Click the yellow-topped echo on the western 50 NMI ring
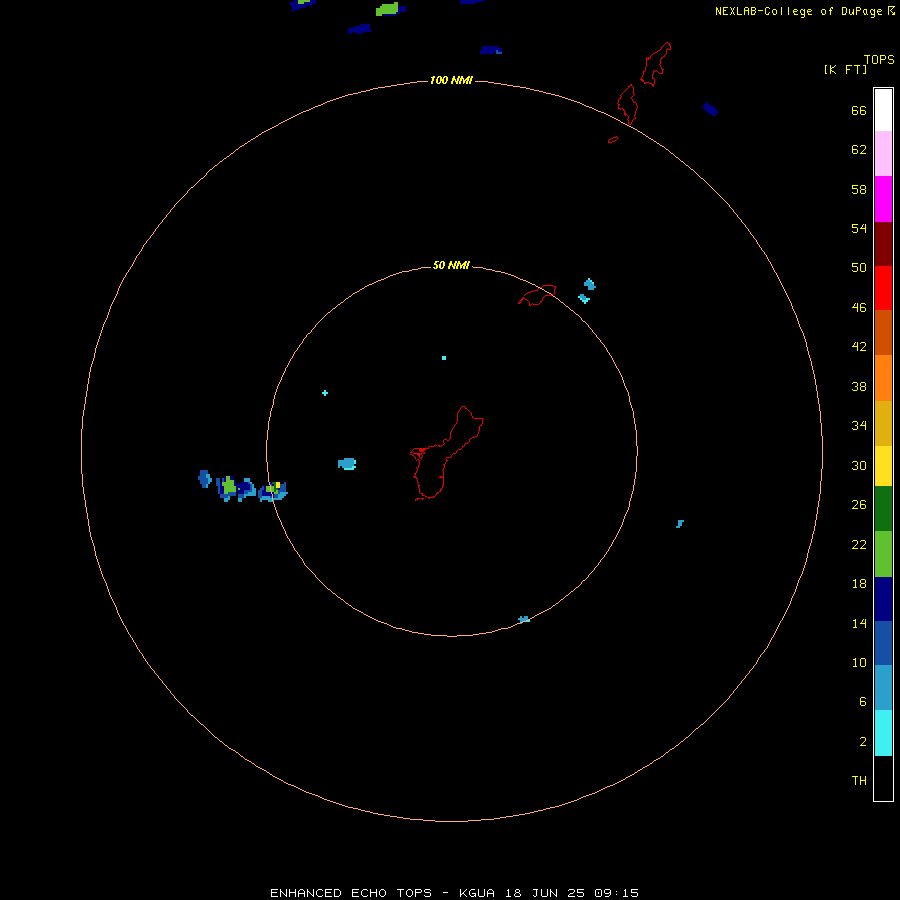The height and width of the screenshot is (900, 900). point(273,491)
